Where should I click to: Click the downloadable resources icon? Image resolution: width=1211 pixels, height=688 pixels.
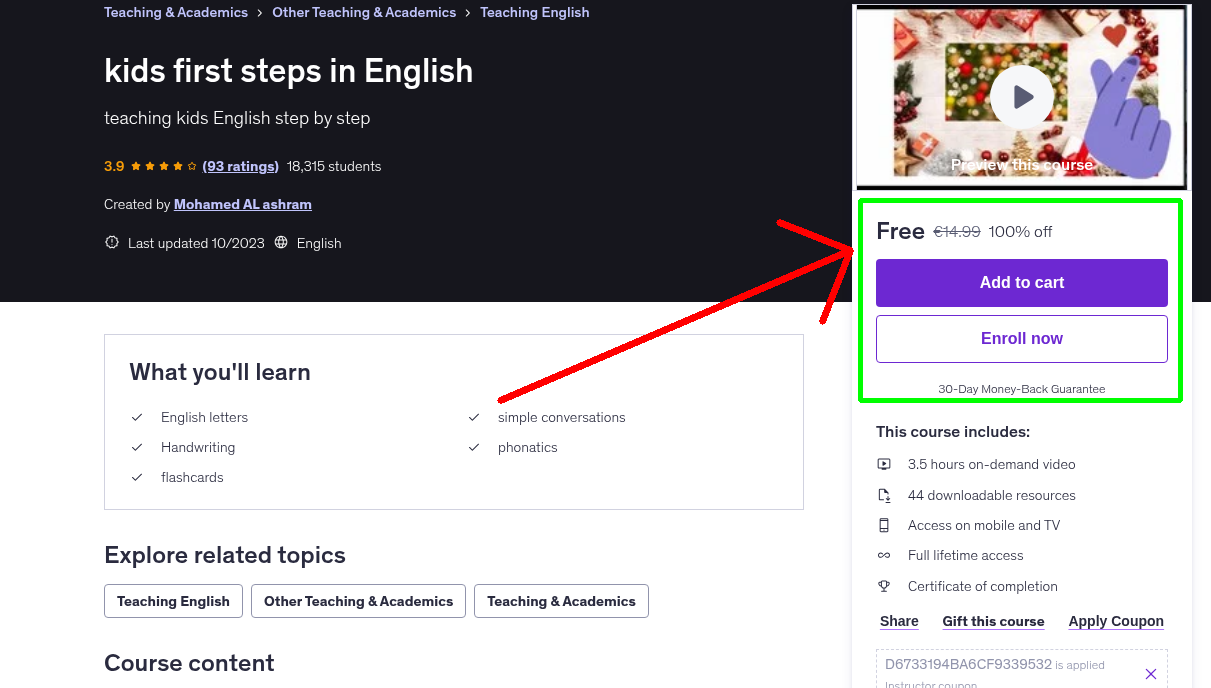(x=884, y=495)
